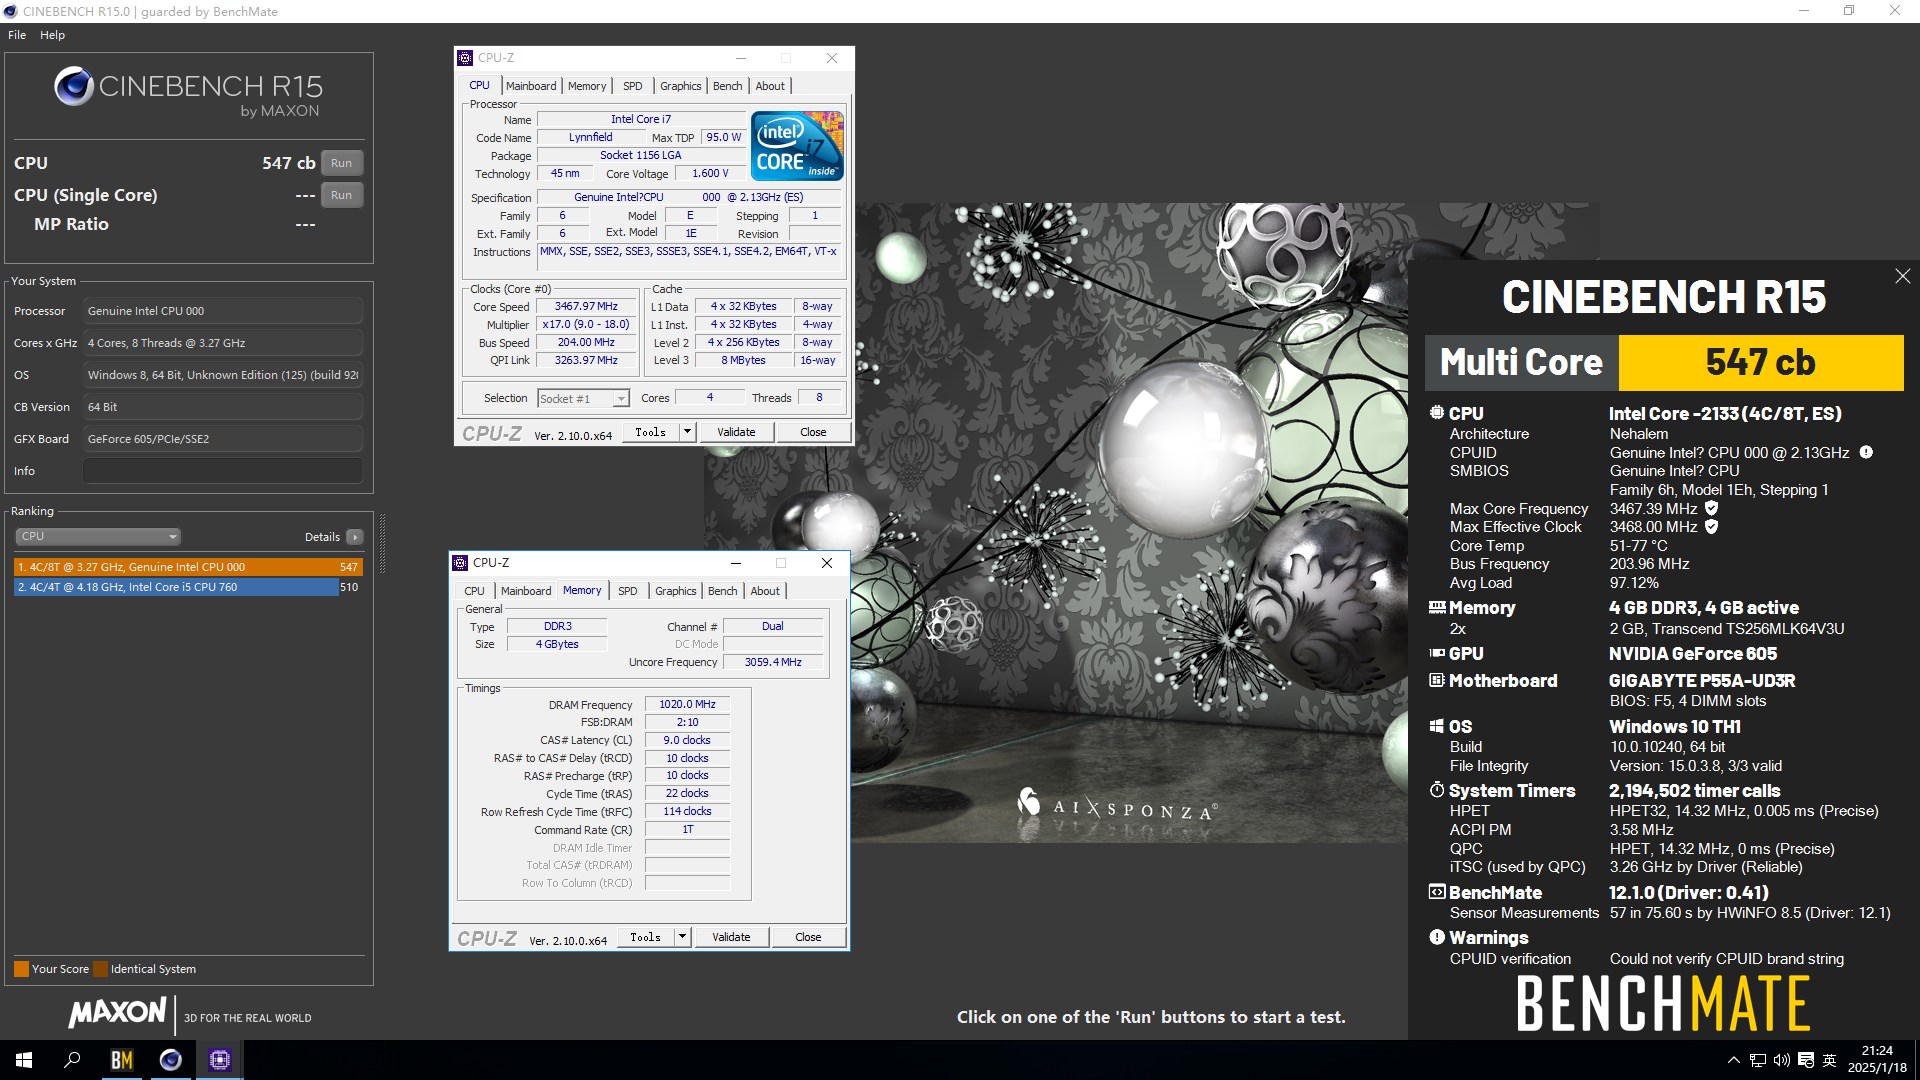1920x1080 pixels.
Task: Click the Memory section icon in BenchMate
Action: [x=1437, y=607]
